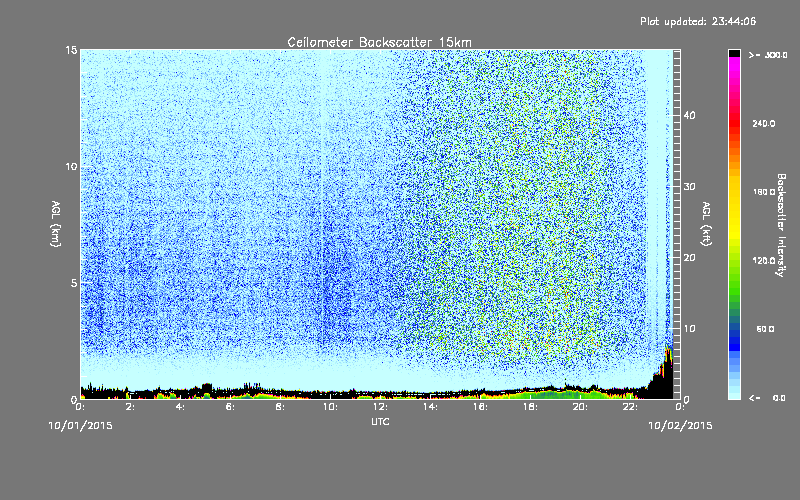This screenshot has height=500, width=800.
Task: Click the 'Backscatter Intensity' colorbar label
Action: [x=781, y=225]
